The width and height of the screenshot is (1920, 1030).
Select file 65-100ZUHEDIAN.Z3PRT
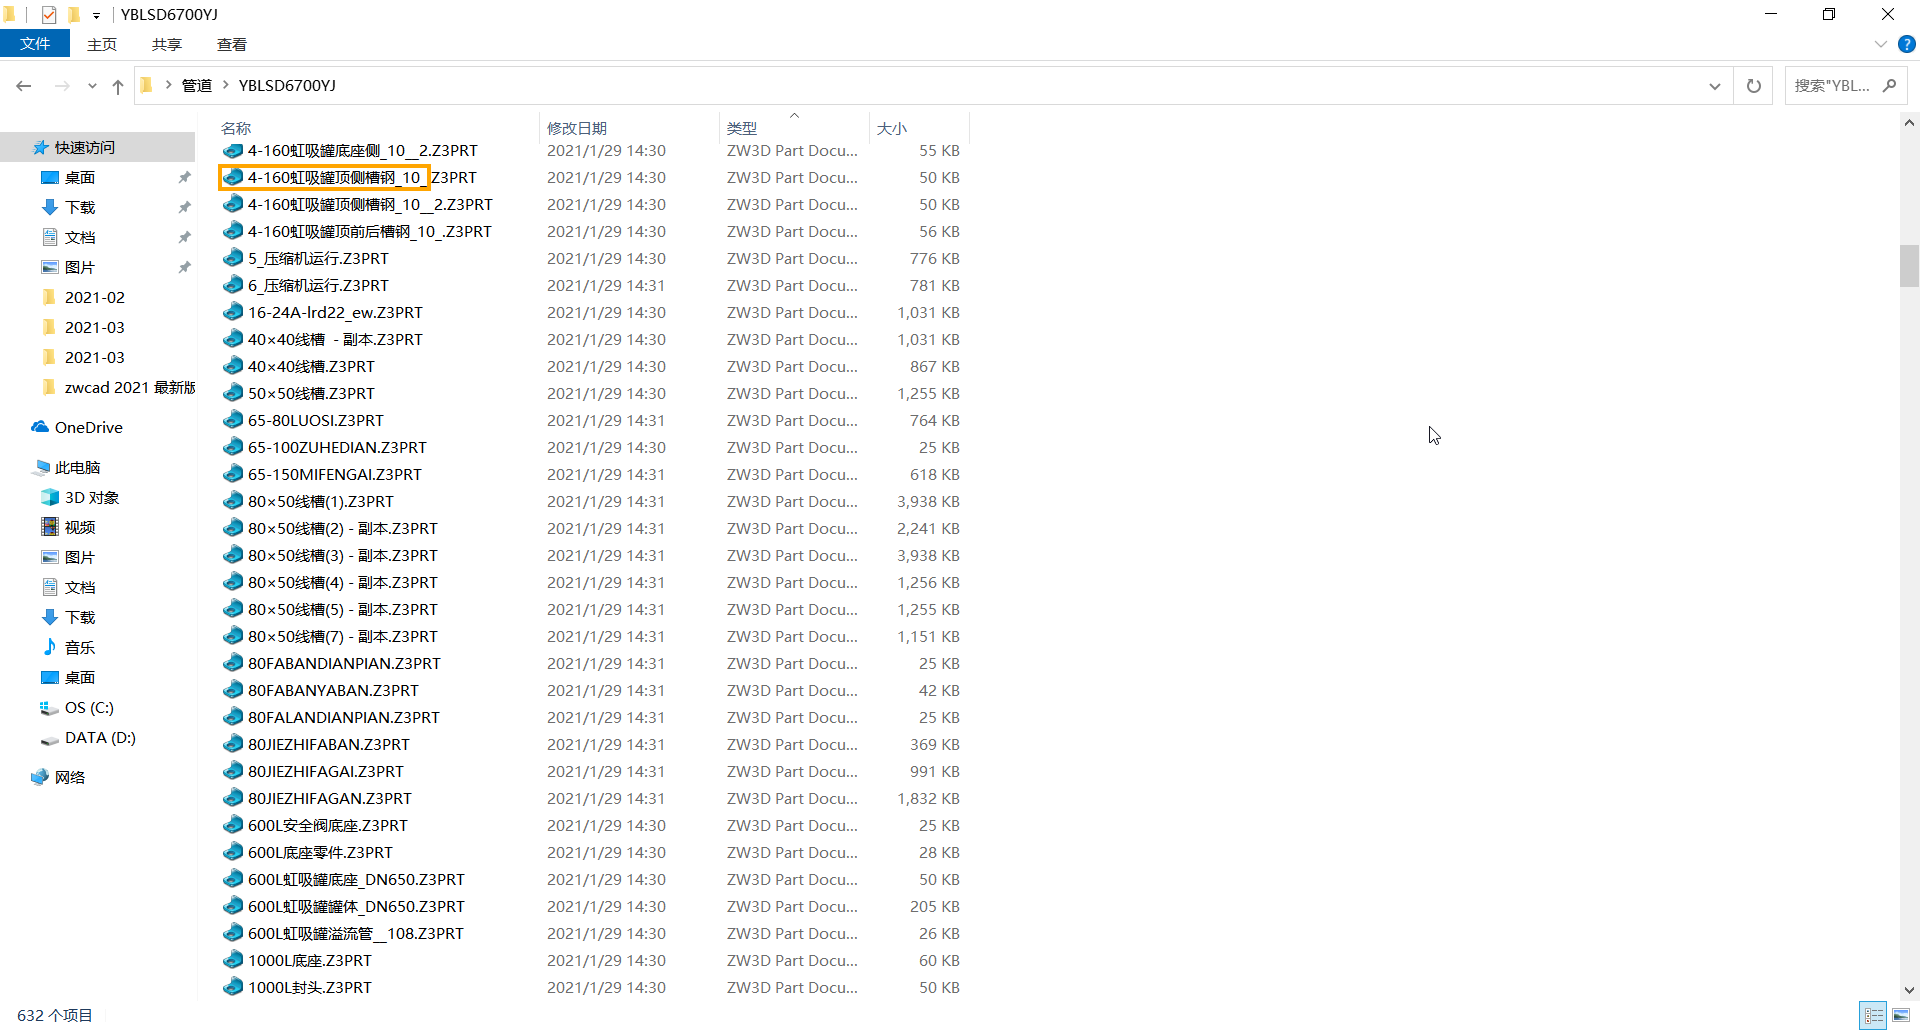tap(337, 447)
